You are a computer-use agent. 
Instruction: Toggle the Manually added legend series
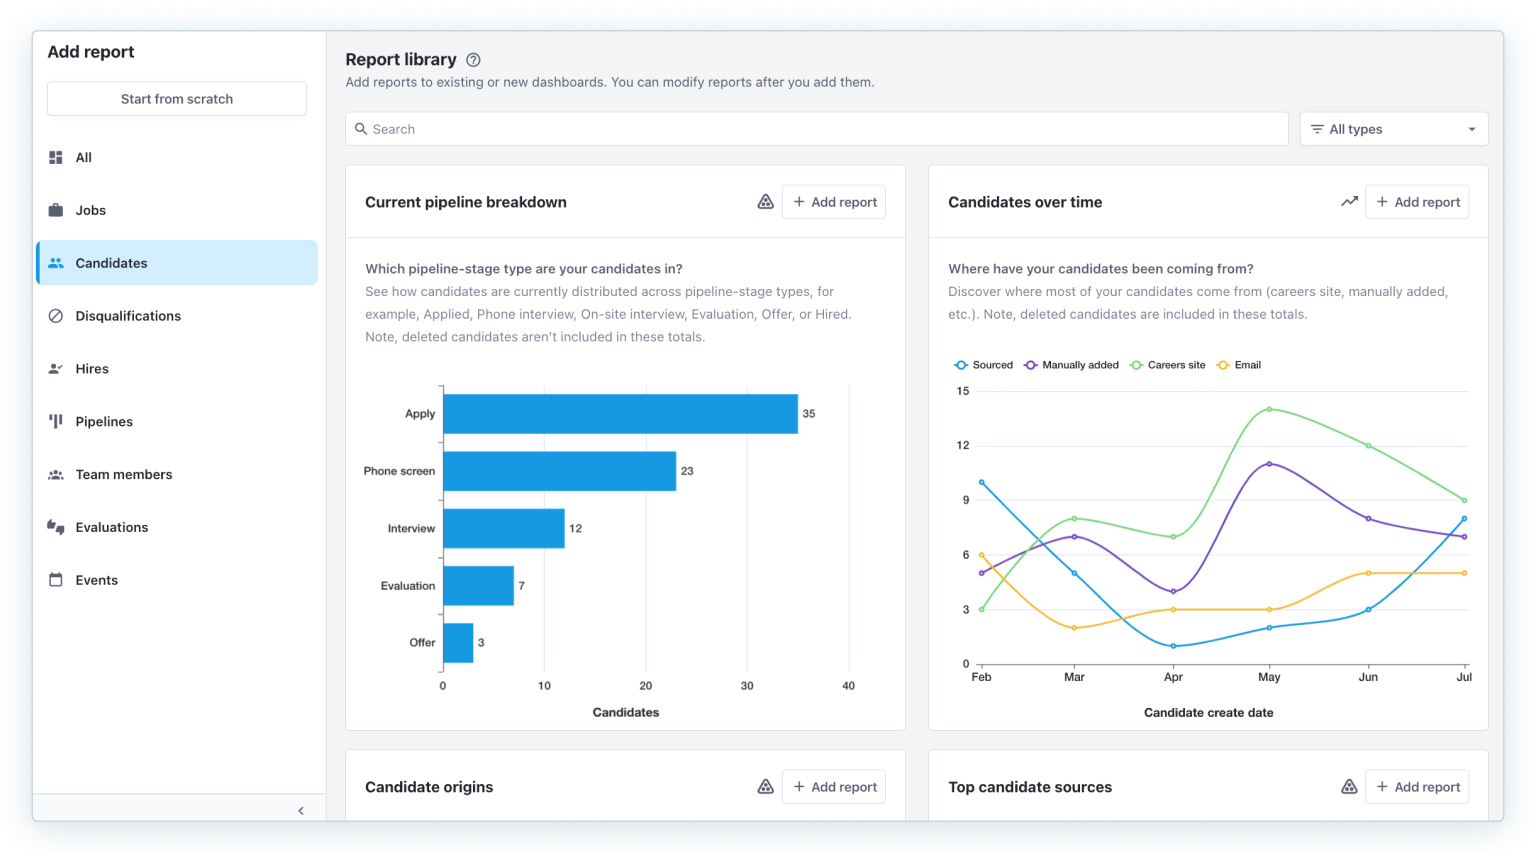click(x=1071, y=365)
